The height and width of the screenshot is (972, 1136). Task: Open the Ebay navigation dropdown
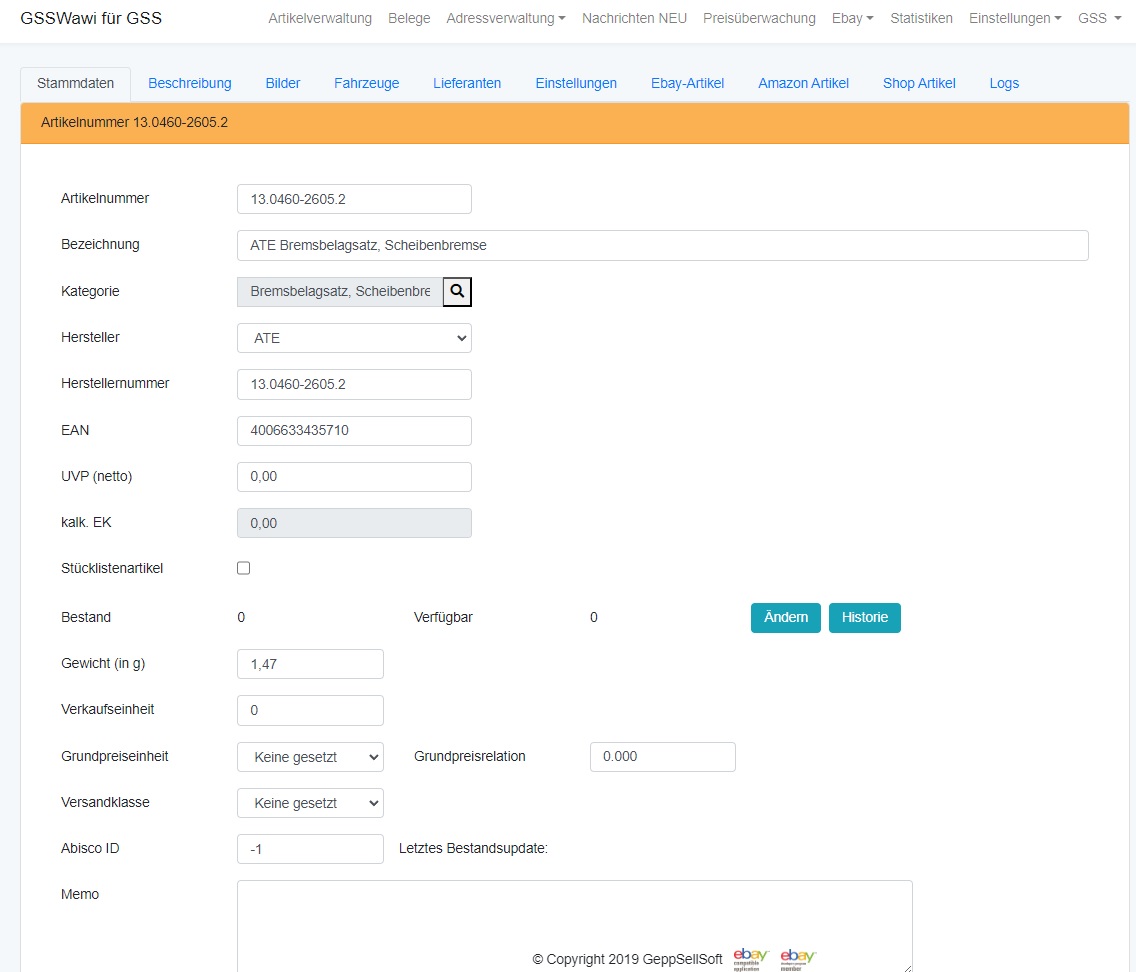point(852,18)
